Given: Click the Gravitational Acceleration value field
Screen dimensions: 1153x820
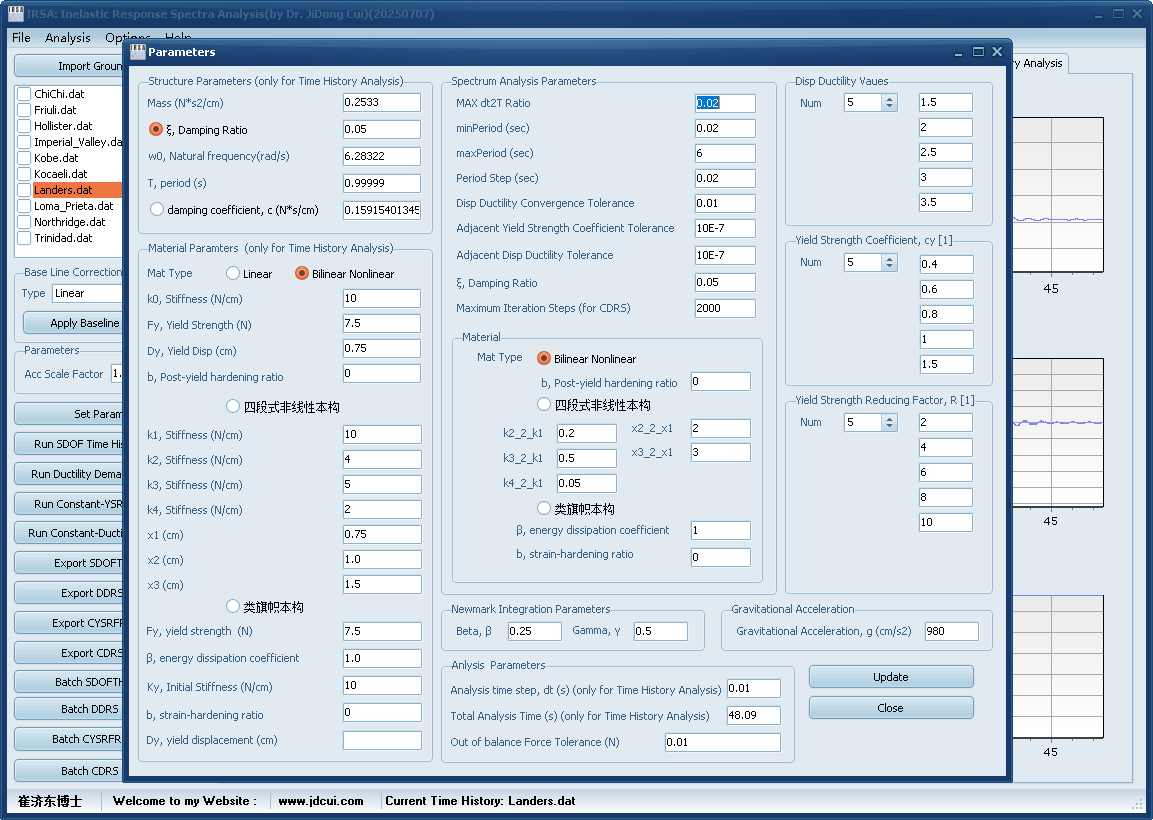Looking at the screenshot, I should (950, 631).
